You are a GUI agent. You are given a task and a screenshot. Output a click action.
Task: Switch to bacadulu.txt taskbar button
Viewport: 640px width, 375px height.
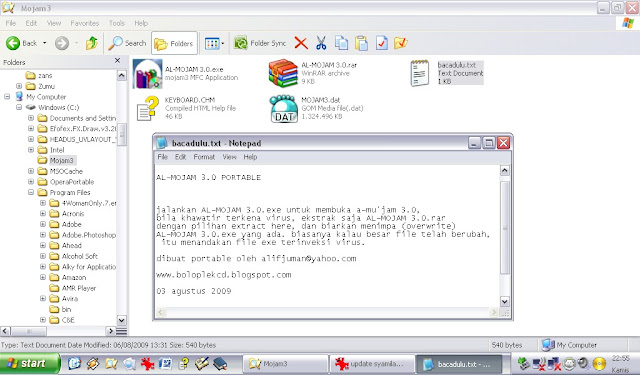pyautogui.click(x=458, y=364)
